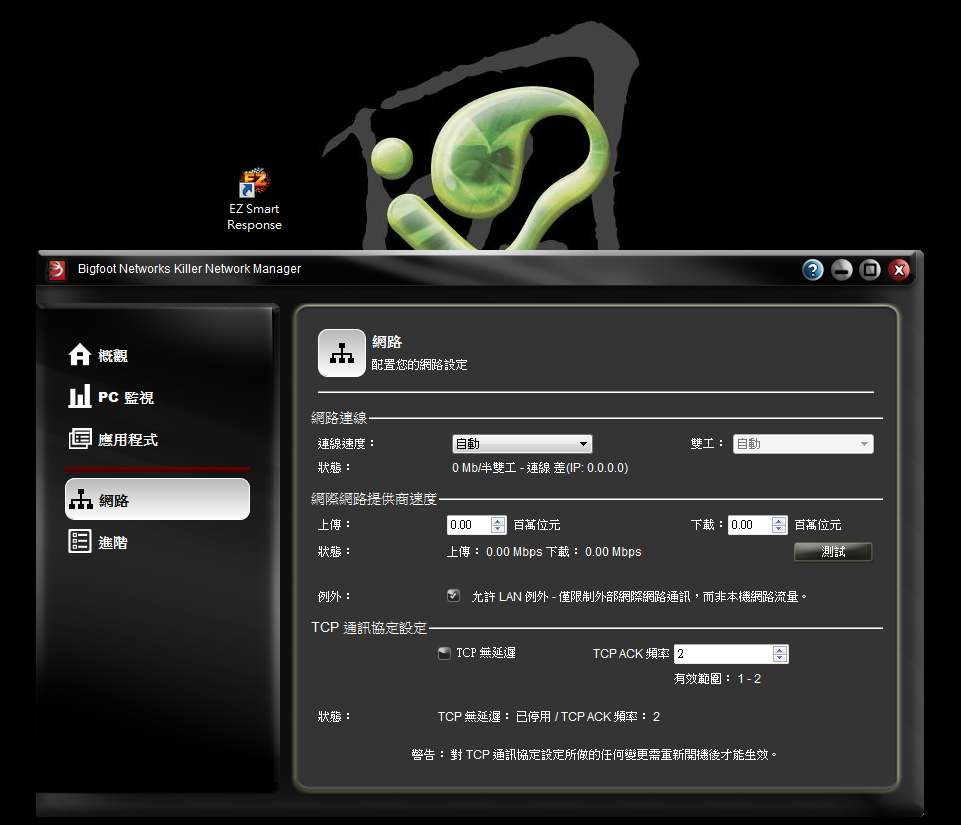Click the 網路連線 section heading

click(339, 418)
